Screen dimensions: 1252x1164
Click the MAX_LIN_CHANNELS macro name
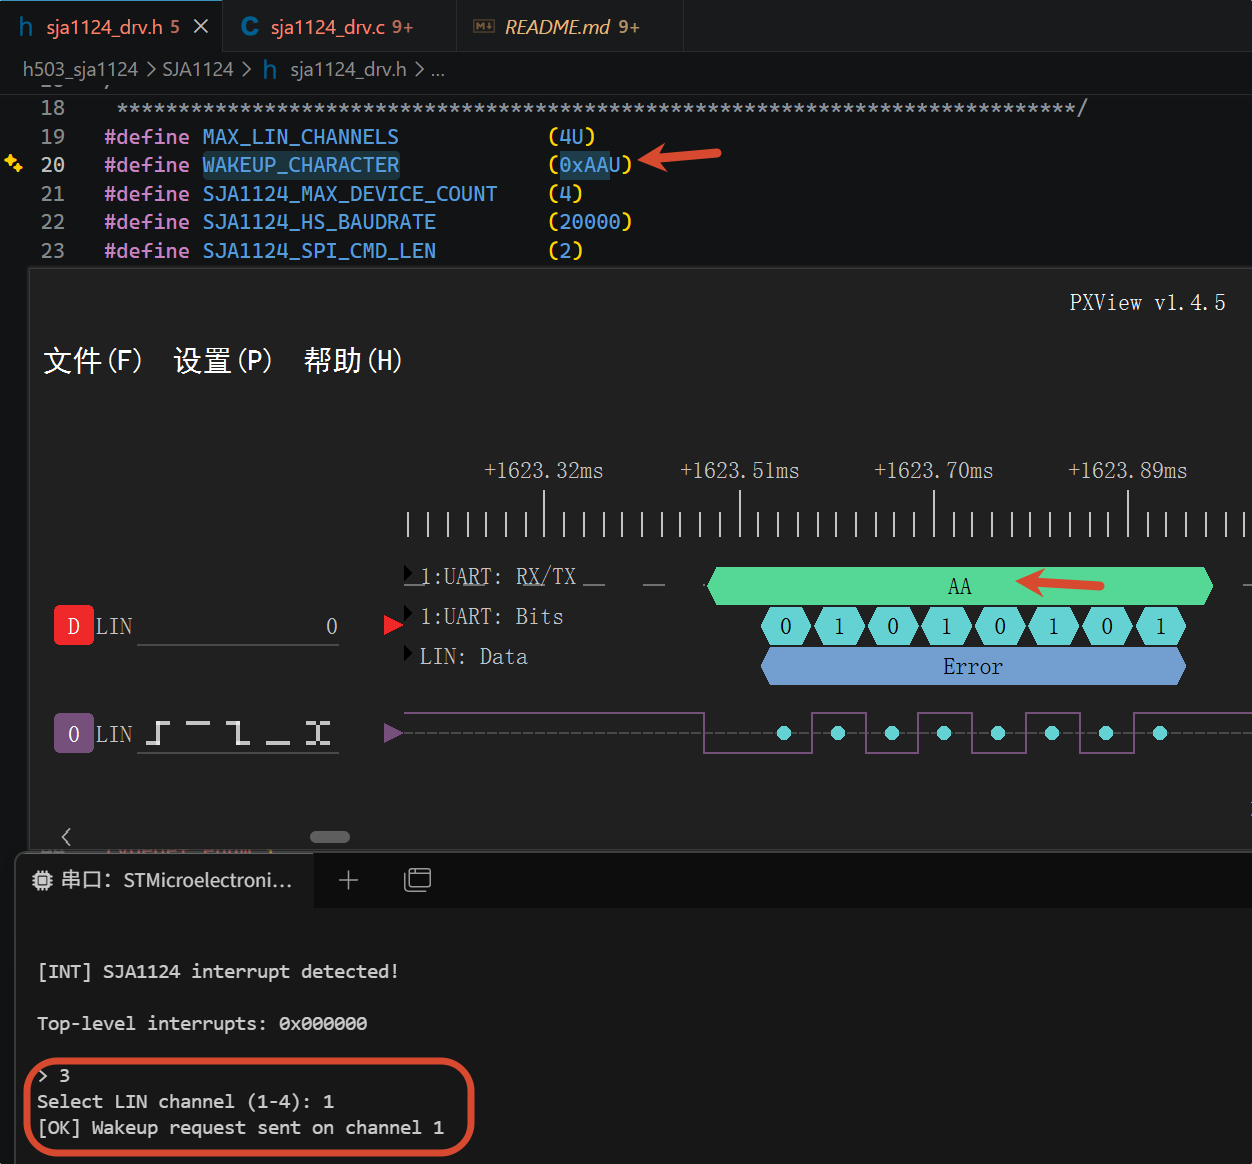tap(300, 136)
